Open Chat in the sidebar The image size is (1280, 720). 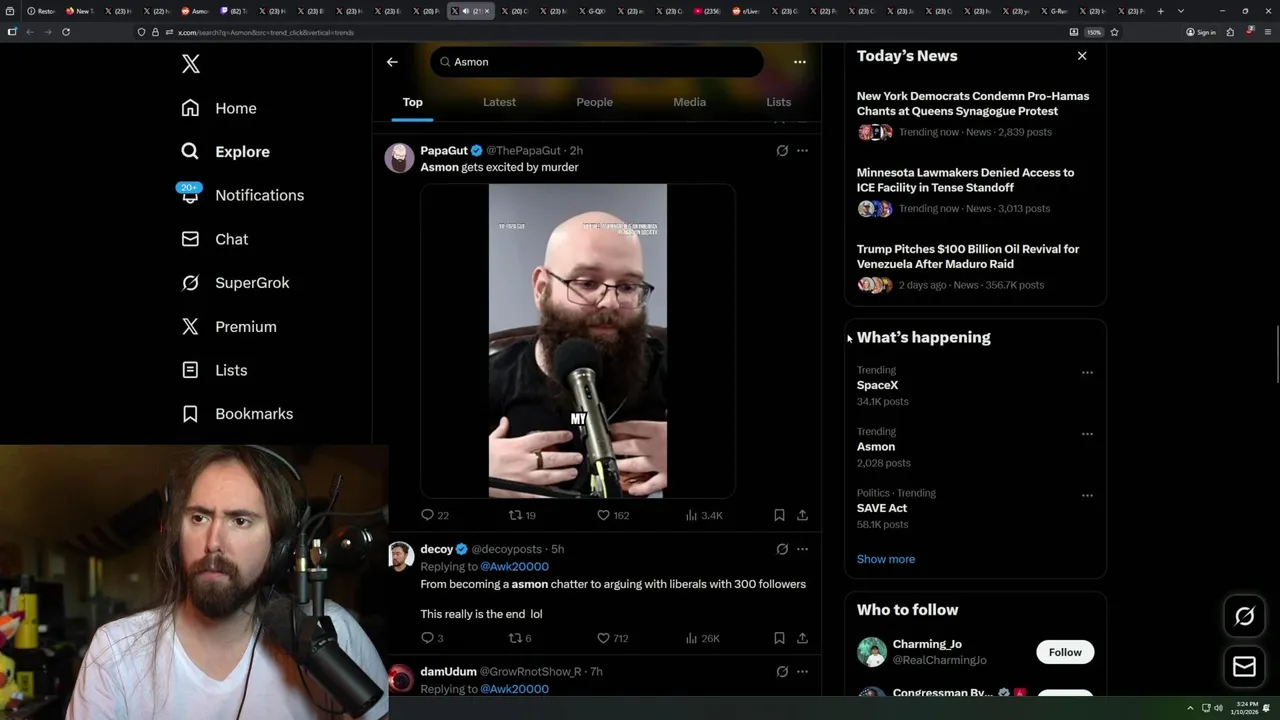(x=215, y=239)
